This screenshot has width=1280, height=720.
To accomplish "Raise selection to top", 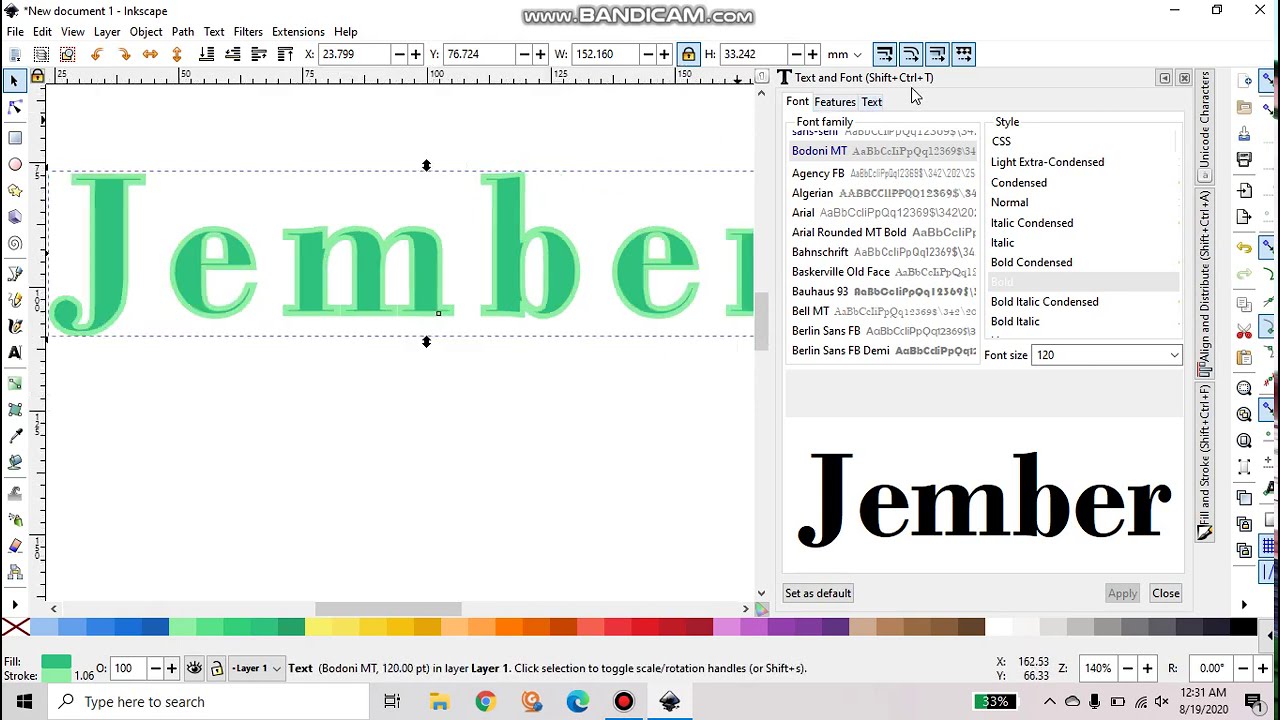I will coord(285,54).
